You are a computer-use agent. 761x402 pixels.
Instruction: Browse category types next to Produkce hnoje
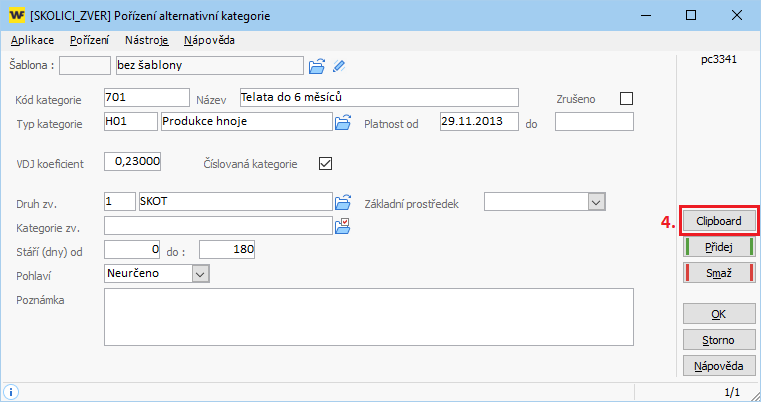pos(343,122)
